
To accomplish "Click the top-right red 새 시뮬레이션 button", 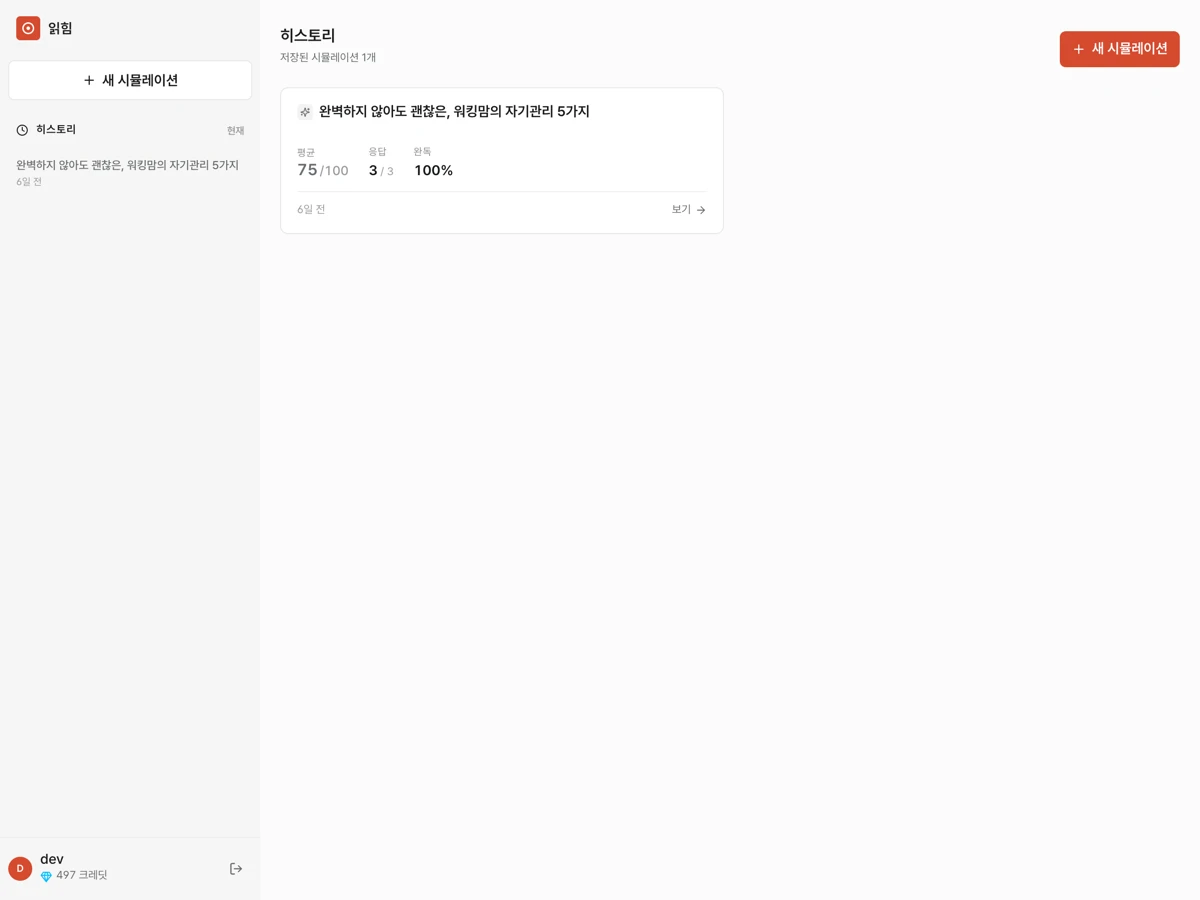I will (1120, 49).
